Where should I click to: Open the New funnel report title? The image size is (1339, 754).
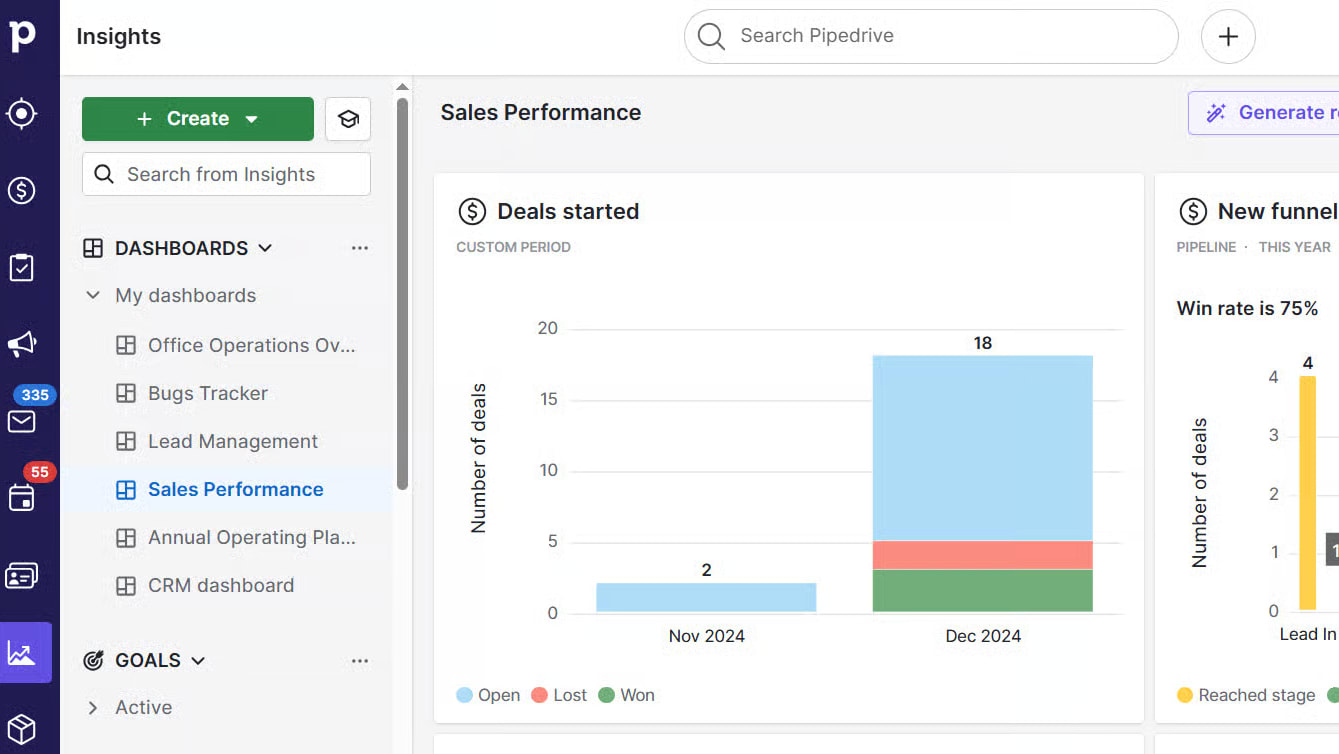pos(1277,212)
